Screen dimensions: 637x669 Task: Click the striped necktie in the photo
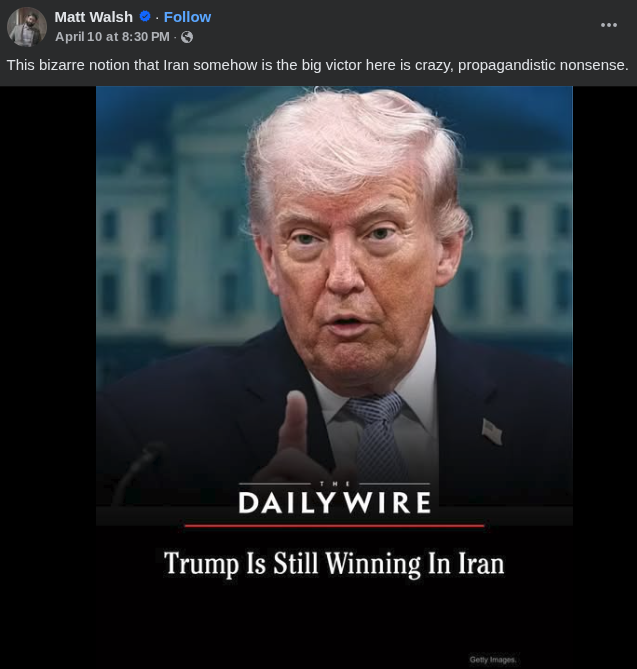point(376,435)
